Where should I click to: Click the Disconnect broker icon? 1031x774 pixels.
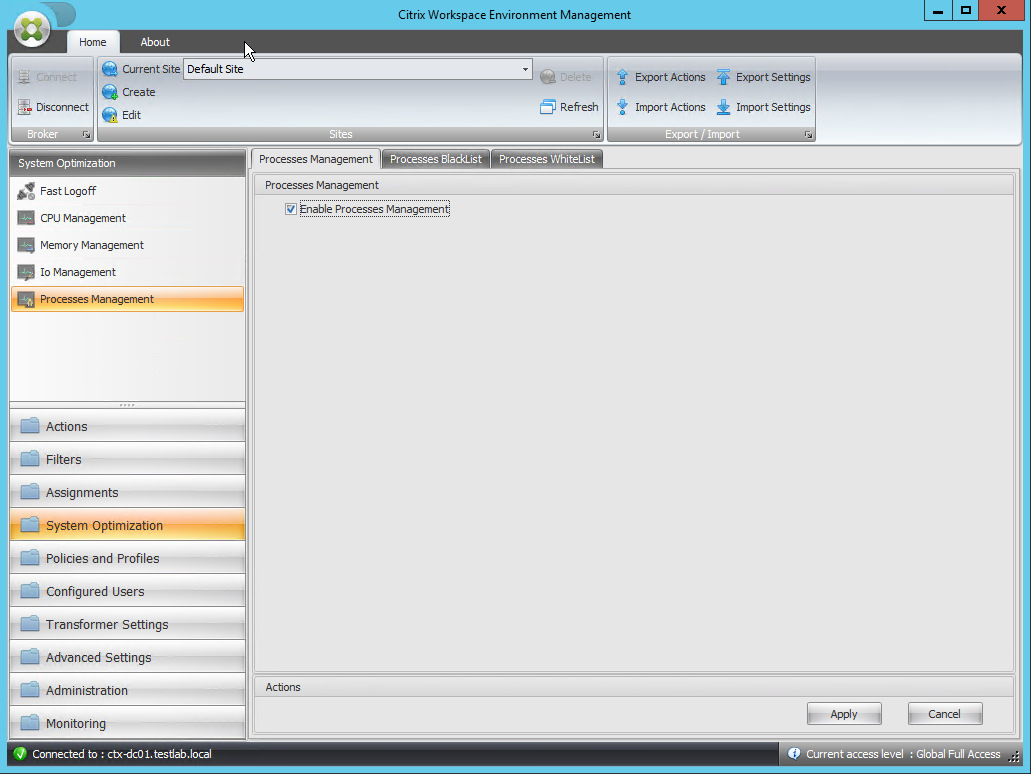click(24, 107)
